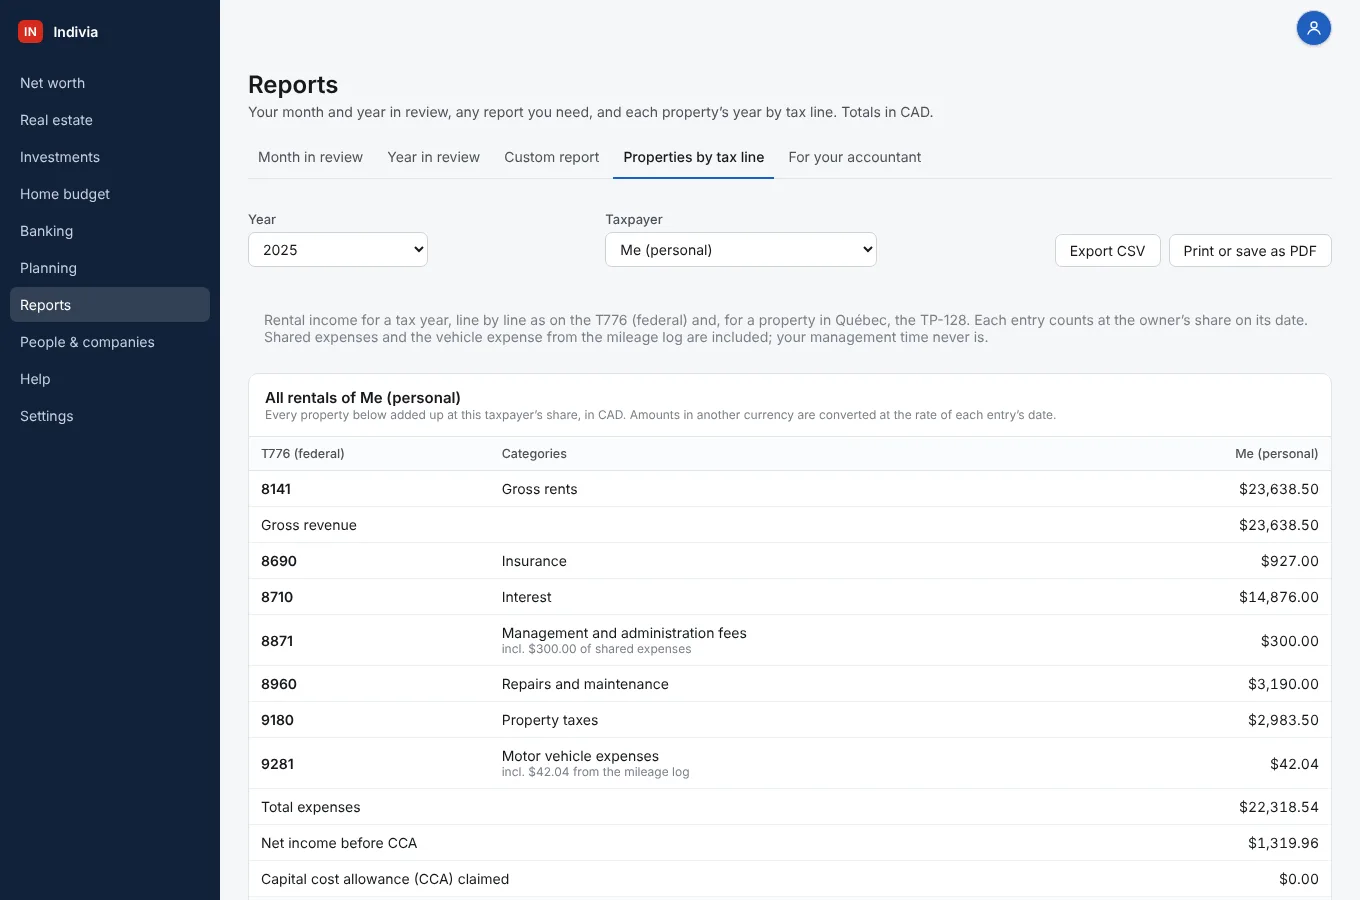
Task: Open the Year dropdown showing 2025
Action: 338,250
